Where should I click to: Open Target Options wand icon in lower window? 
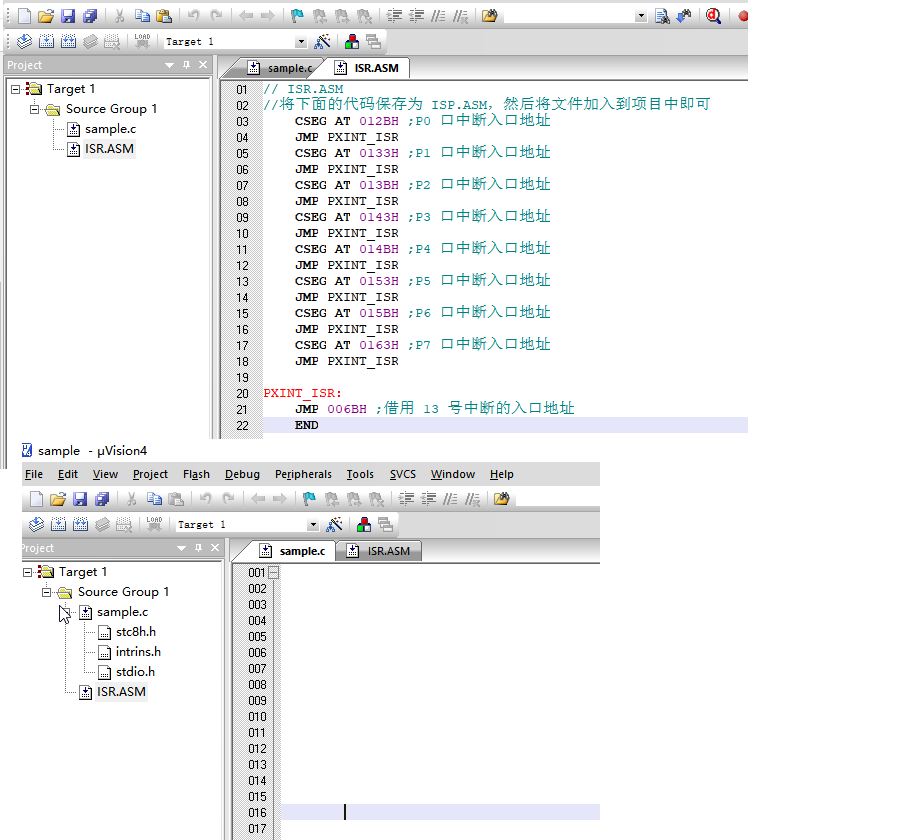coord(334,525)
